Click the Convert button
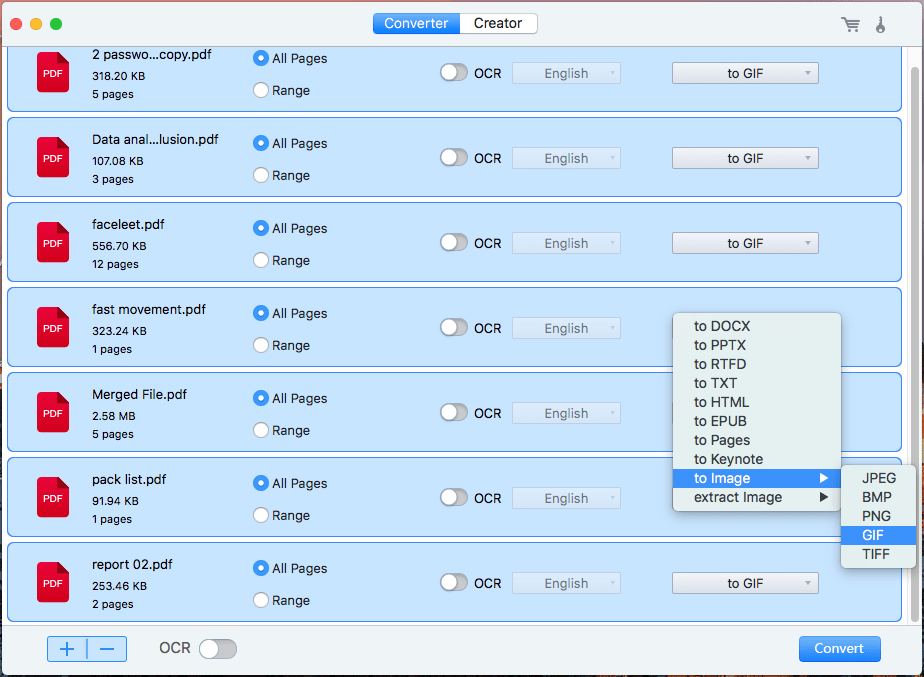Image resolution: width=924 pixels, height=677 pixels. (x=839, y=649)
